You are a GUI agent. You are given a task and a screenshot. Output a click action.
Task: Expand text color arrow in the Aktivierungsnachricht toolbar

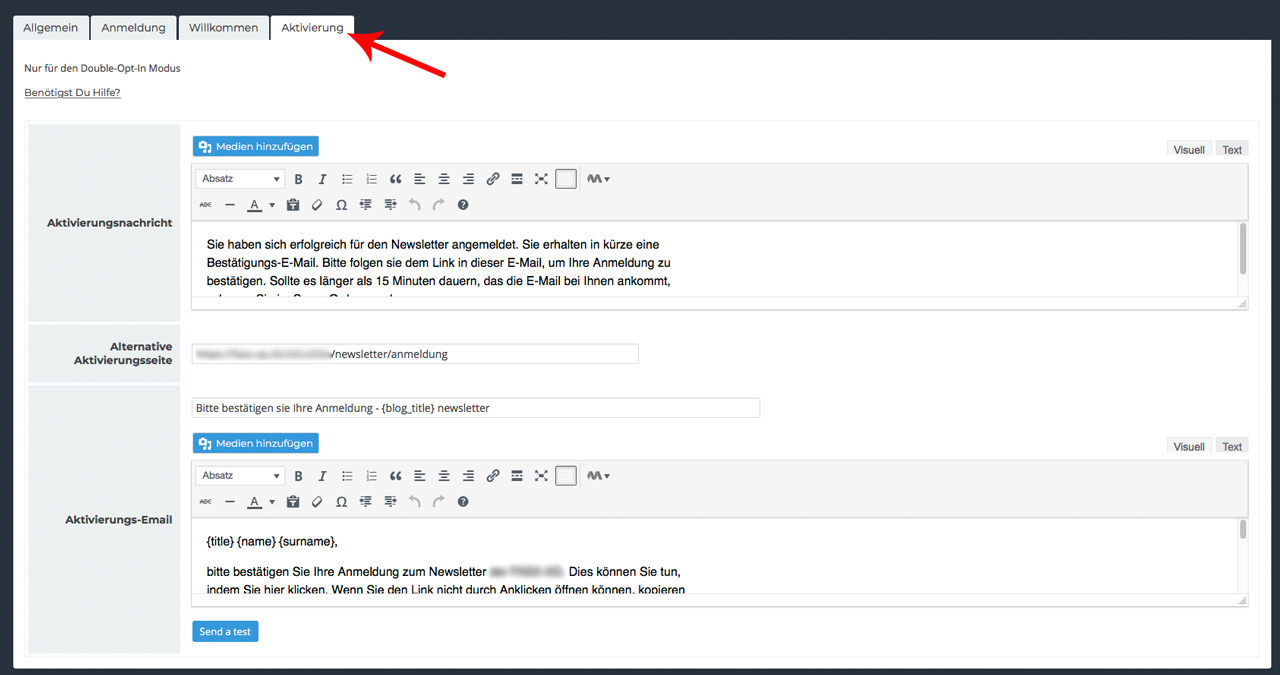[x=272, y=205]
